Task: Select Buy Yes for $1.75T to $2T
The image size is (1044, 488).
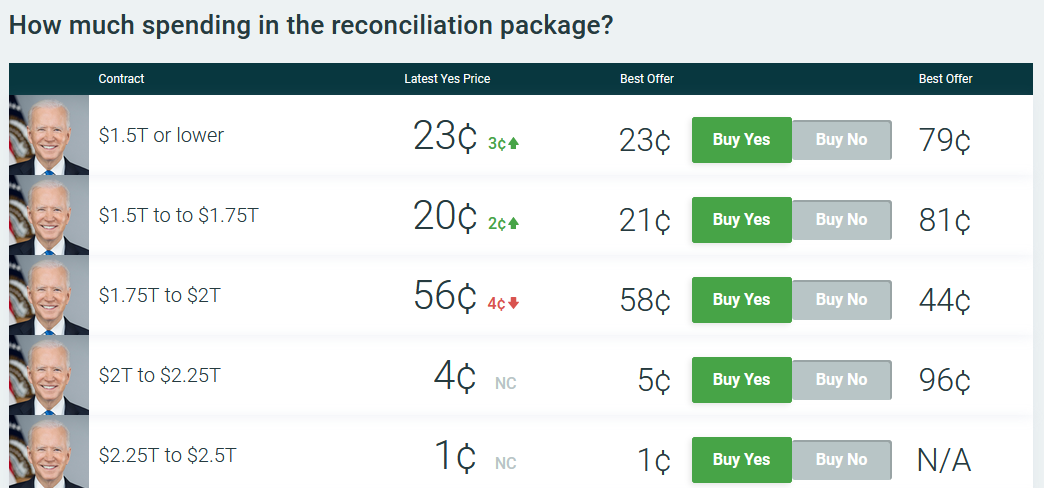Action: click(x=742, y=300)
